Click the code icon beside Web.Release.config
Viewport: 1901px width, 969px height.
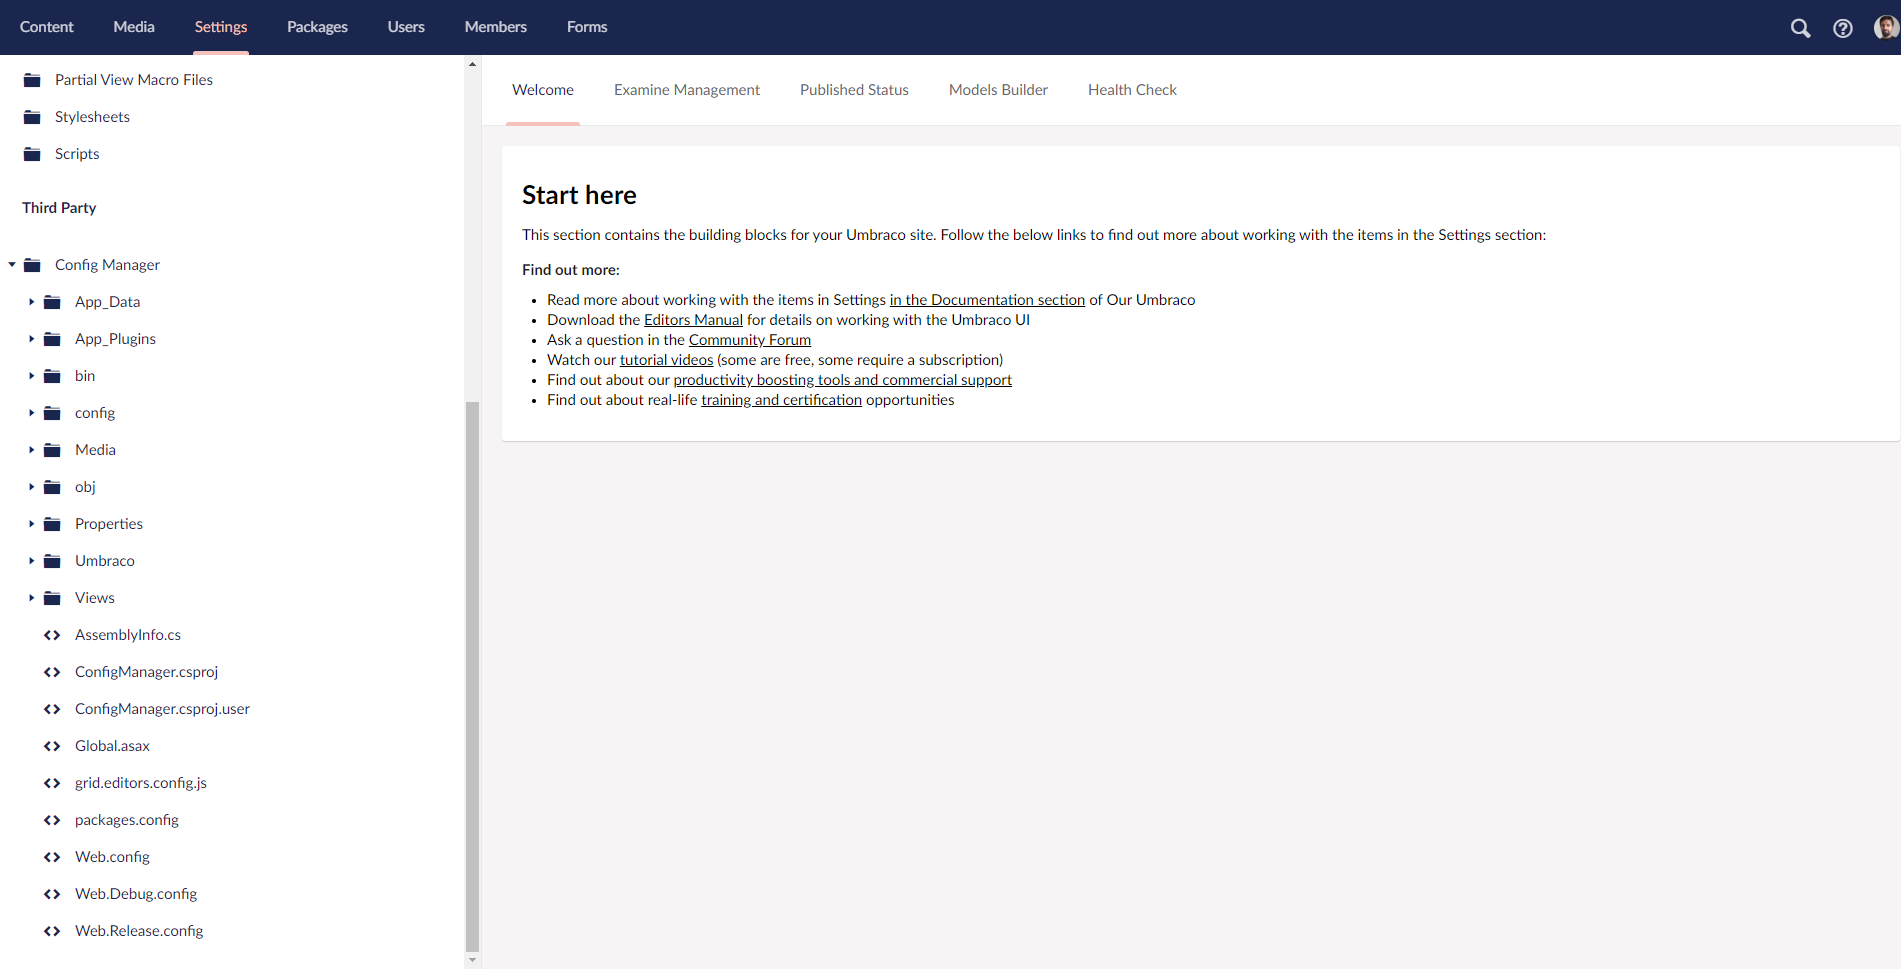(52, 931)
